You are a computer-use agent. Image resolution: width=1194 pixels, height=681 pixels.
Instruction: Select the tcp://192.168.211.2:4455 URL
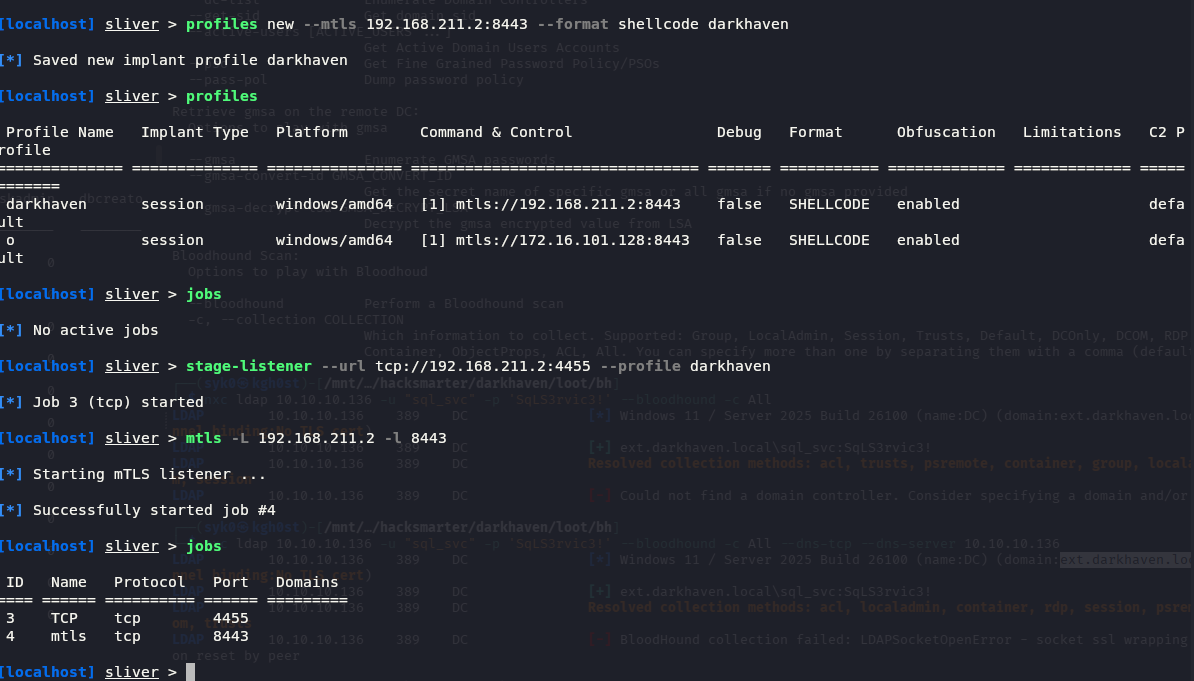coord(483,366)
